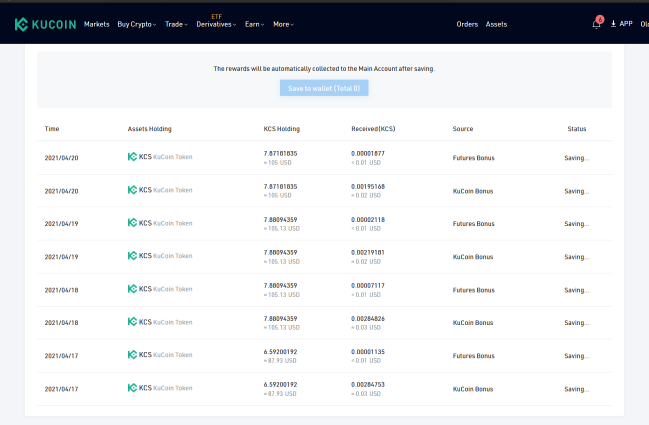The height and width of the screenshot is (425, 649).
Task: Click the KuCoin logo
Action: [45, 24]
